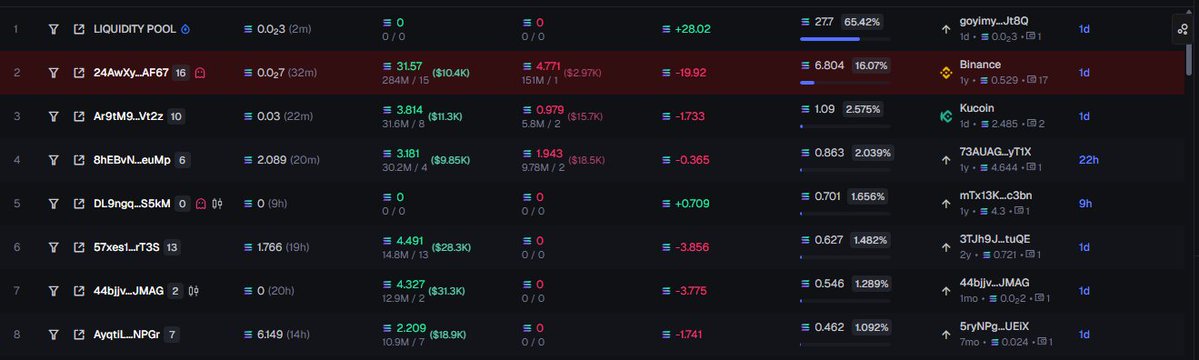Open DL9ngq...S5kM external link icon
This screenshot has height=360, width=1199.
tap(78, 203)
